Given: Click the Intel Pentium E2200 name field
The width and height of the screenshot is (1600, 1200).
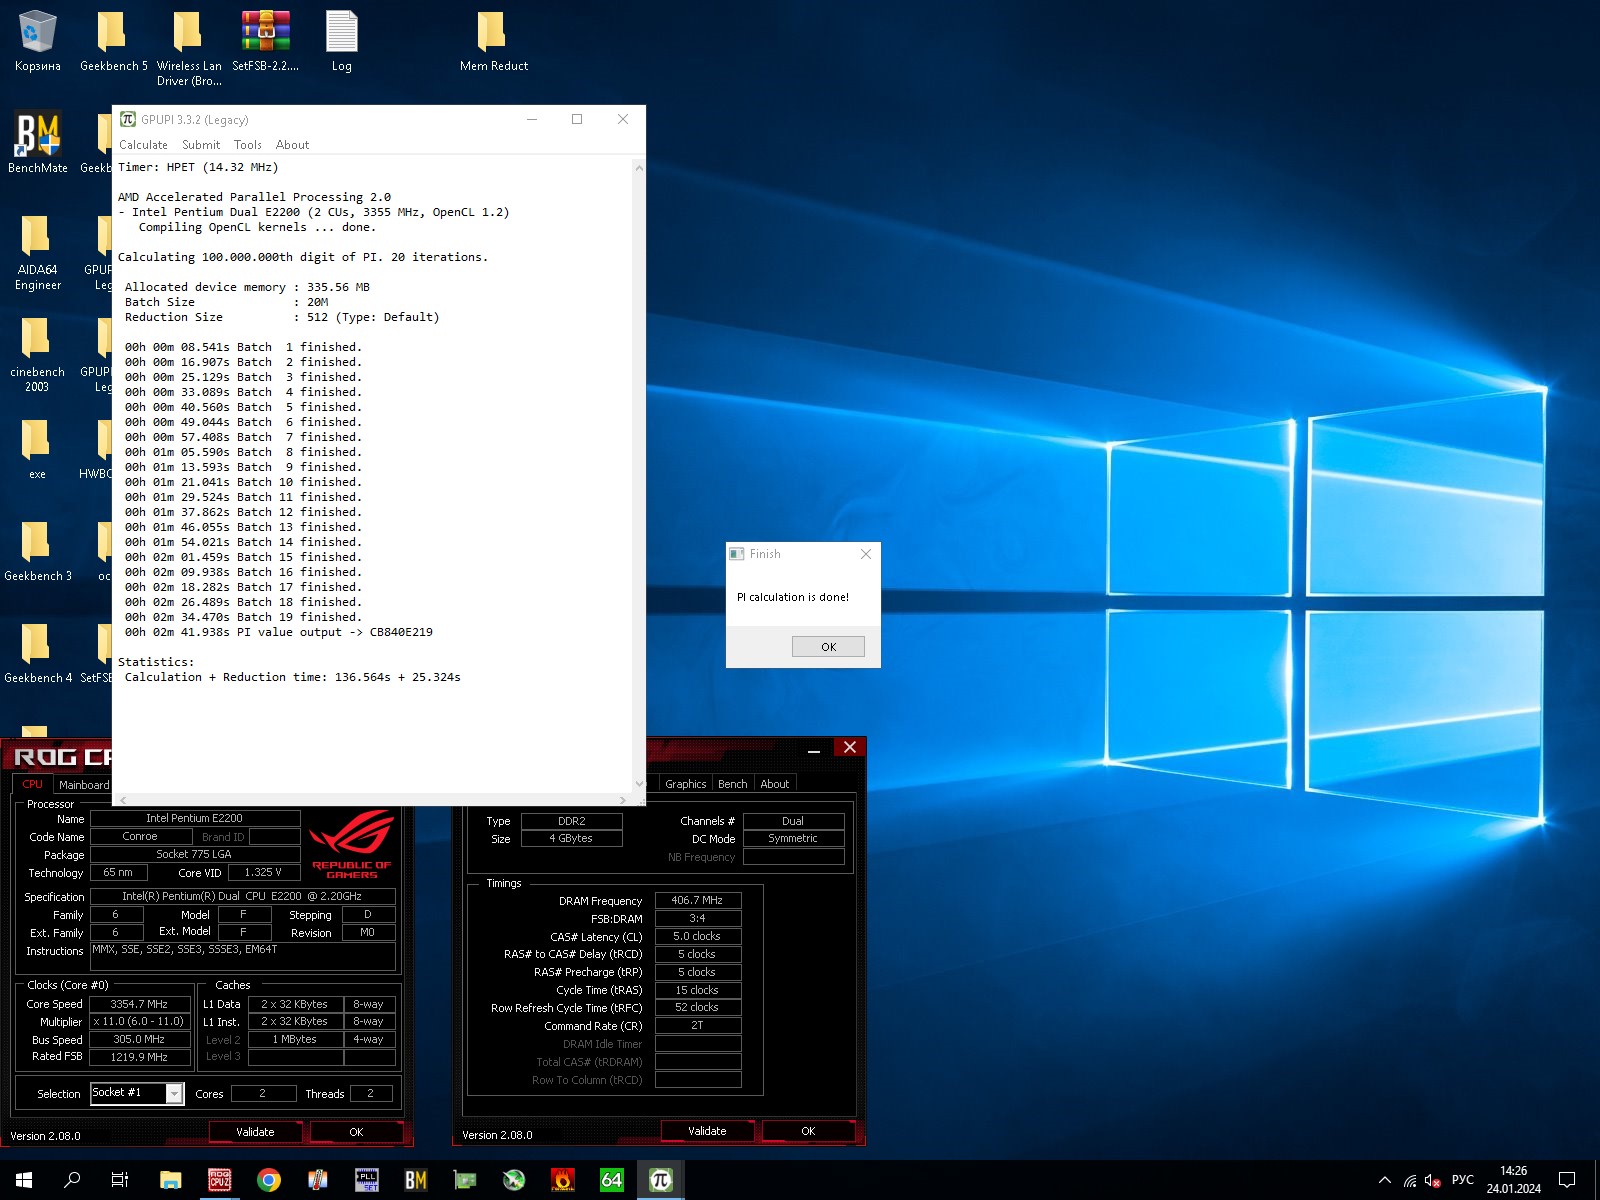Looking at the screenshot, I should [x=195, y=818].
